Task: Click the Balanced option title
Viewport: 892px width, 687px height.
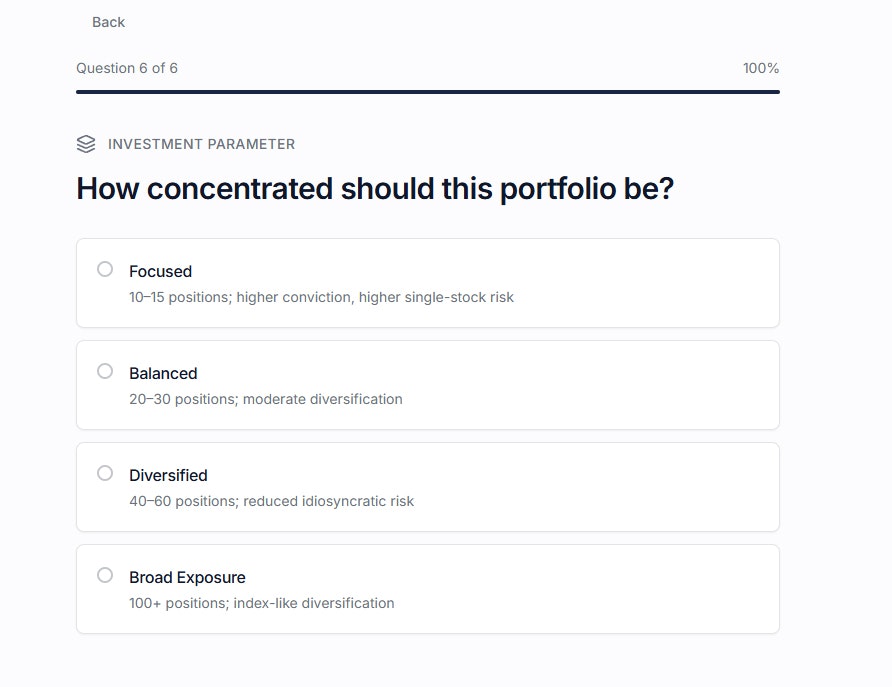Action: [163, 374]
